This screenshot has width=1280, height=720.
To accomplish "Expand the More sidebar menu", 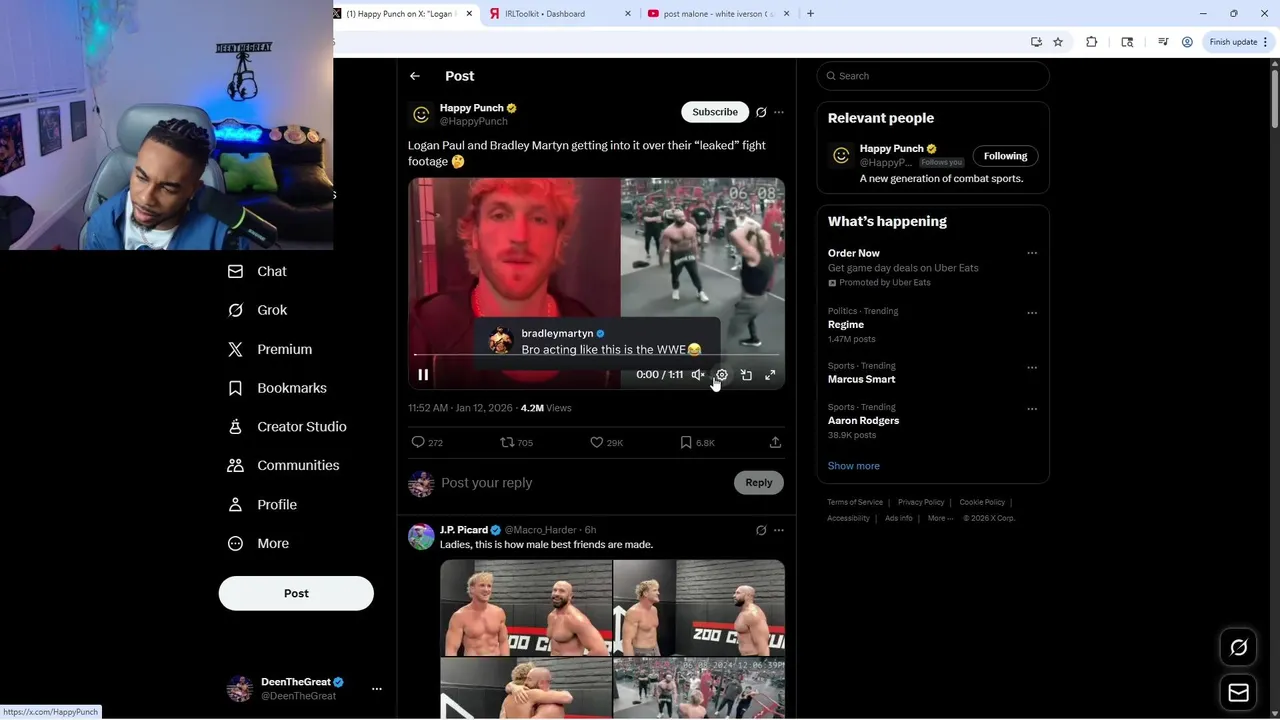I will pyautogui.click(x=258, y=544).
